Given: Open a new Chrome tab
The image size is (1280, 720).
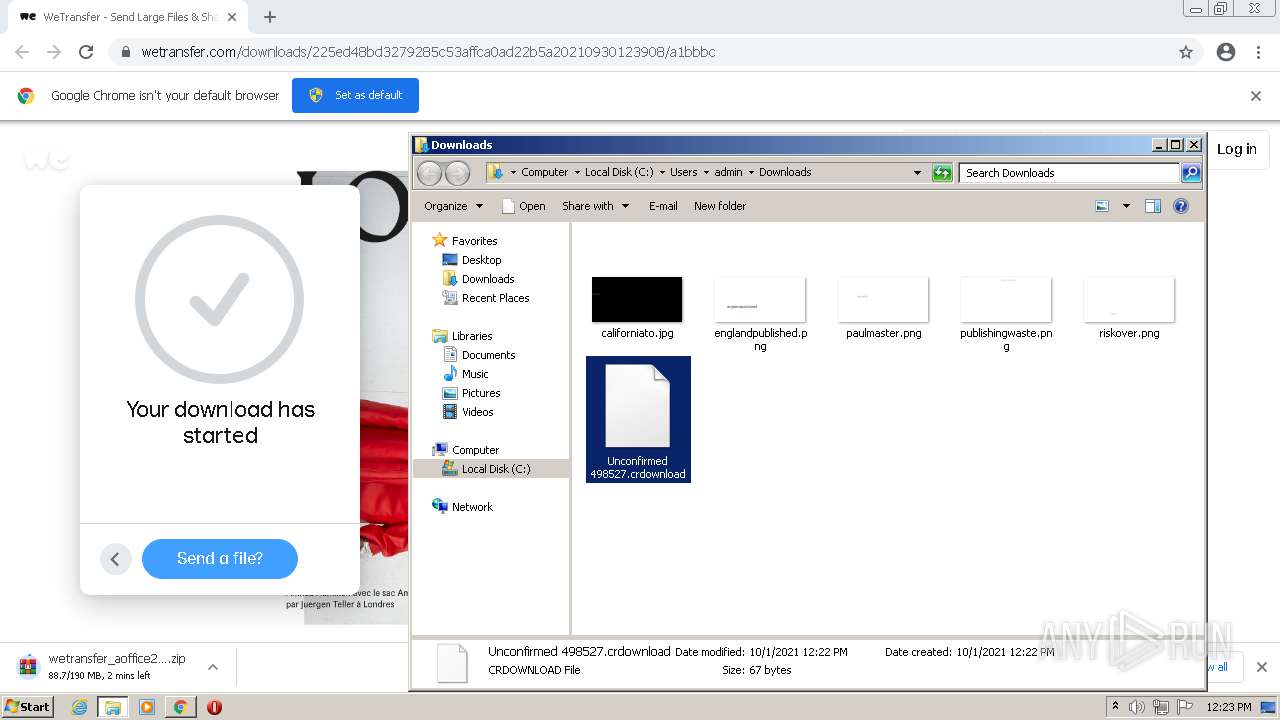Looking at the screenshot, I should tap(270, 17).
